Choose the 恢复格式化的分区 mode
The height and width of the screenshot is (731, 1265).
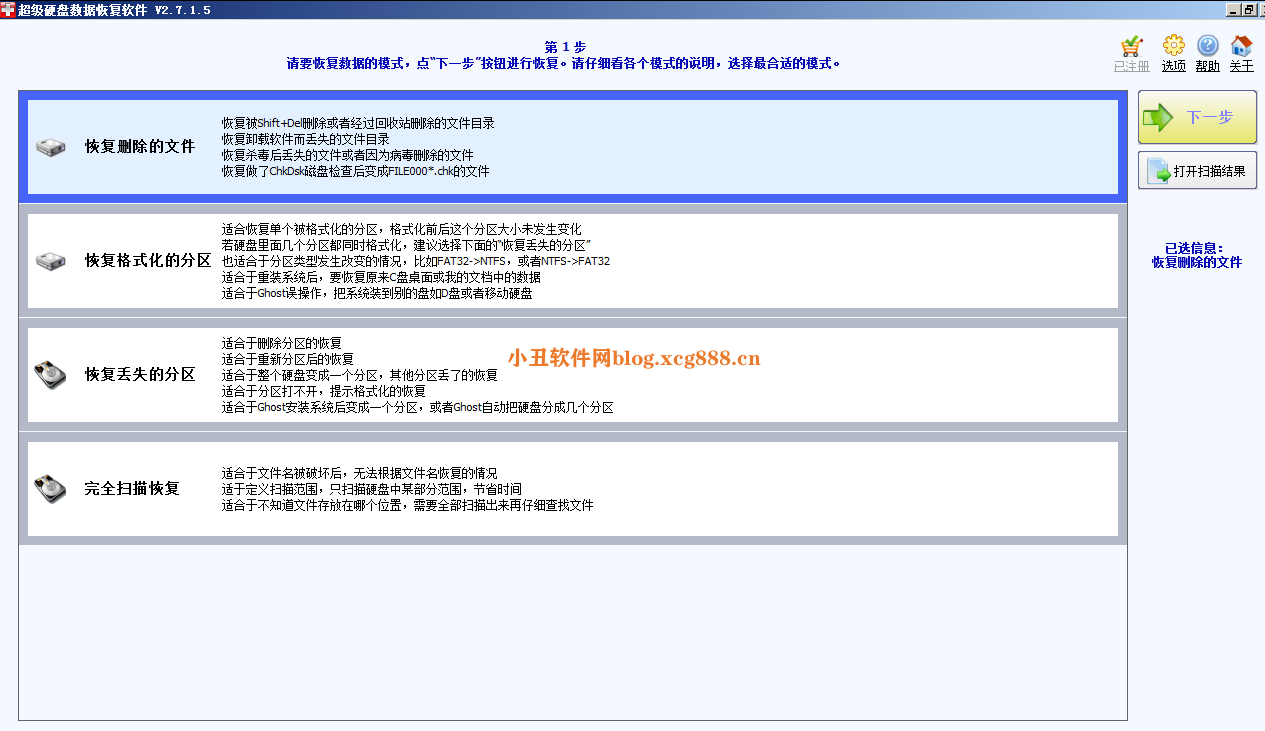coord(573,261)
